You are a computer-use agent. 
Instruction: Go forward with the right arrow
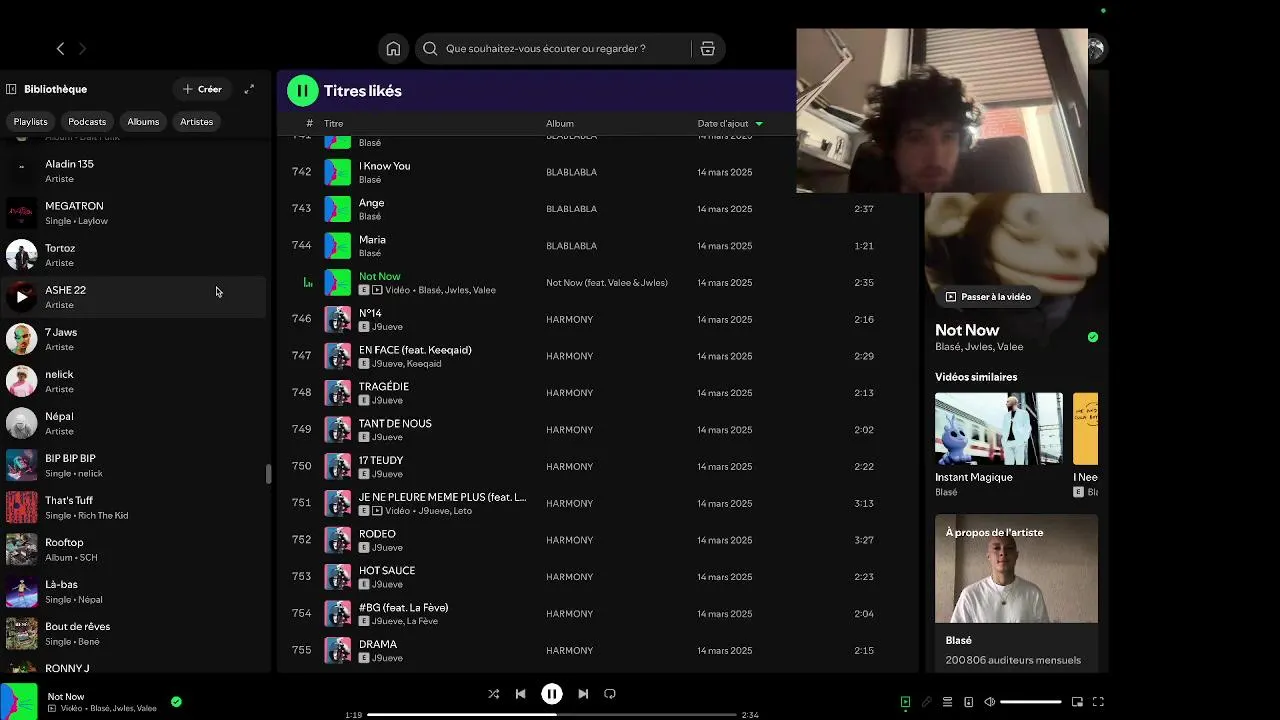pyautogui.click(x=83, y=48)
